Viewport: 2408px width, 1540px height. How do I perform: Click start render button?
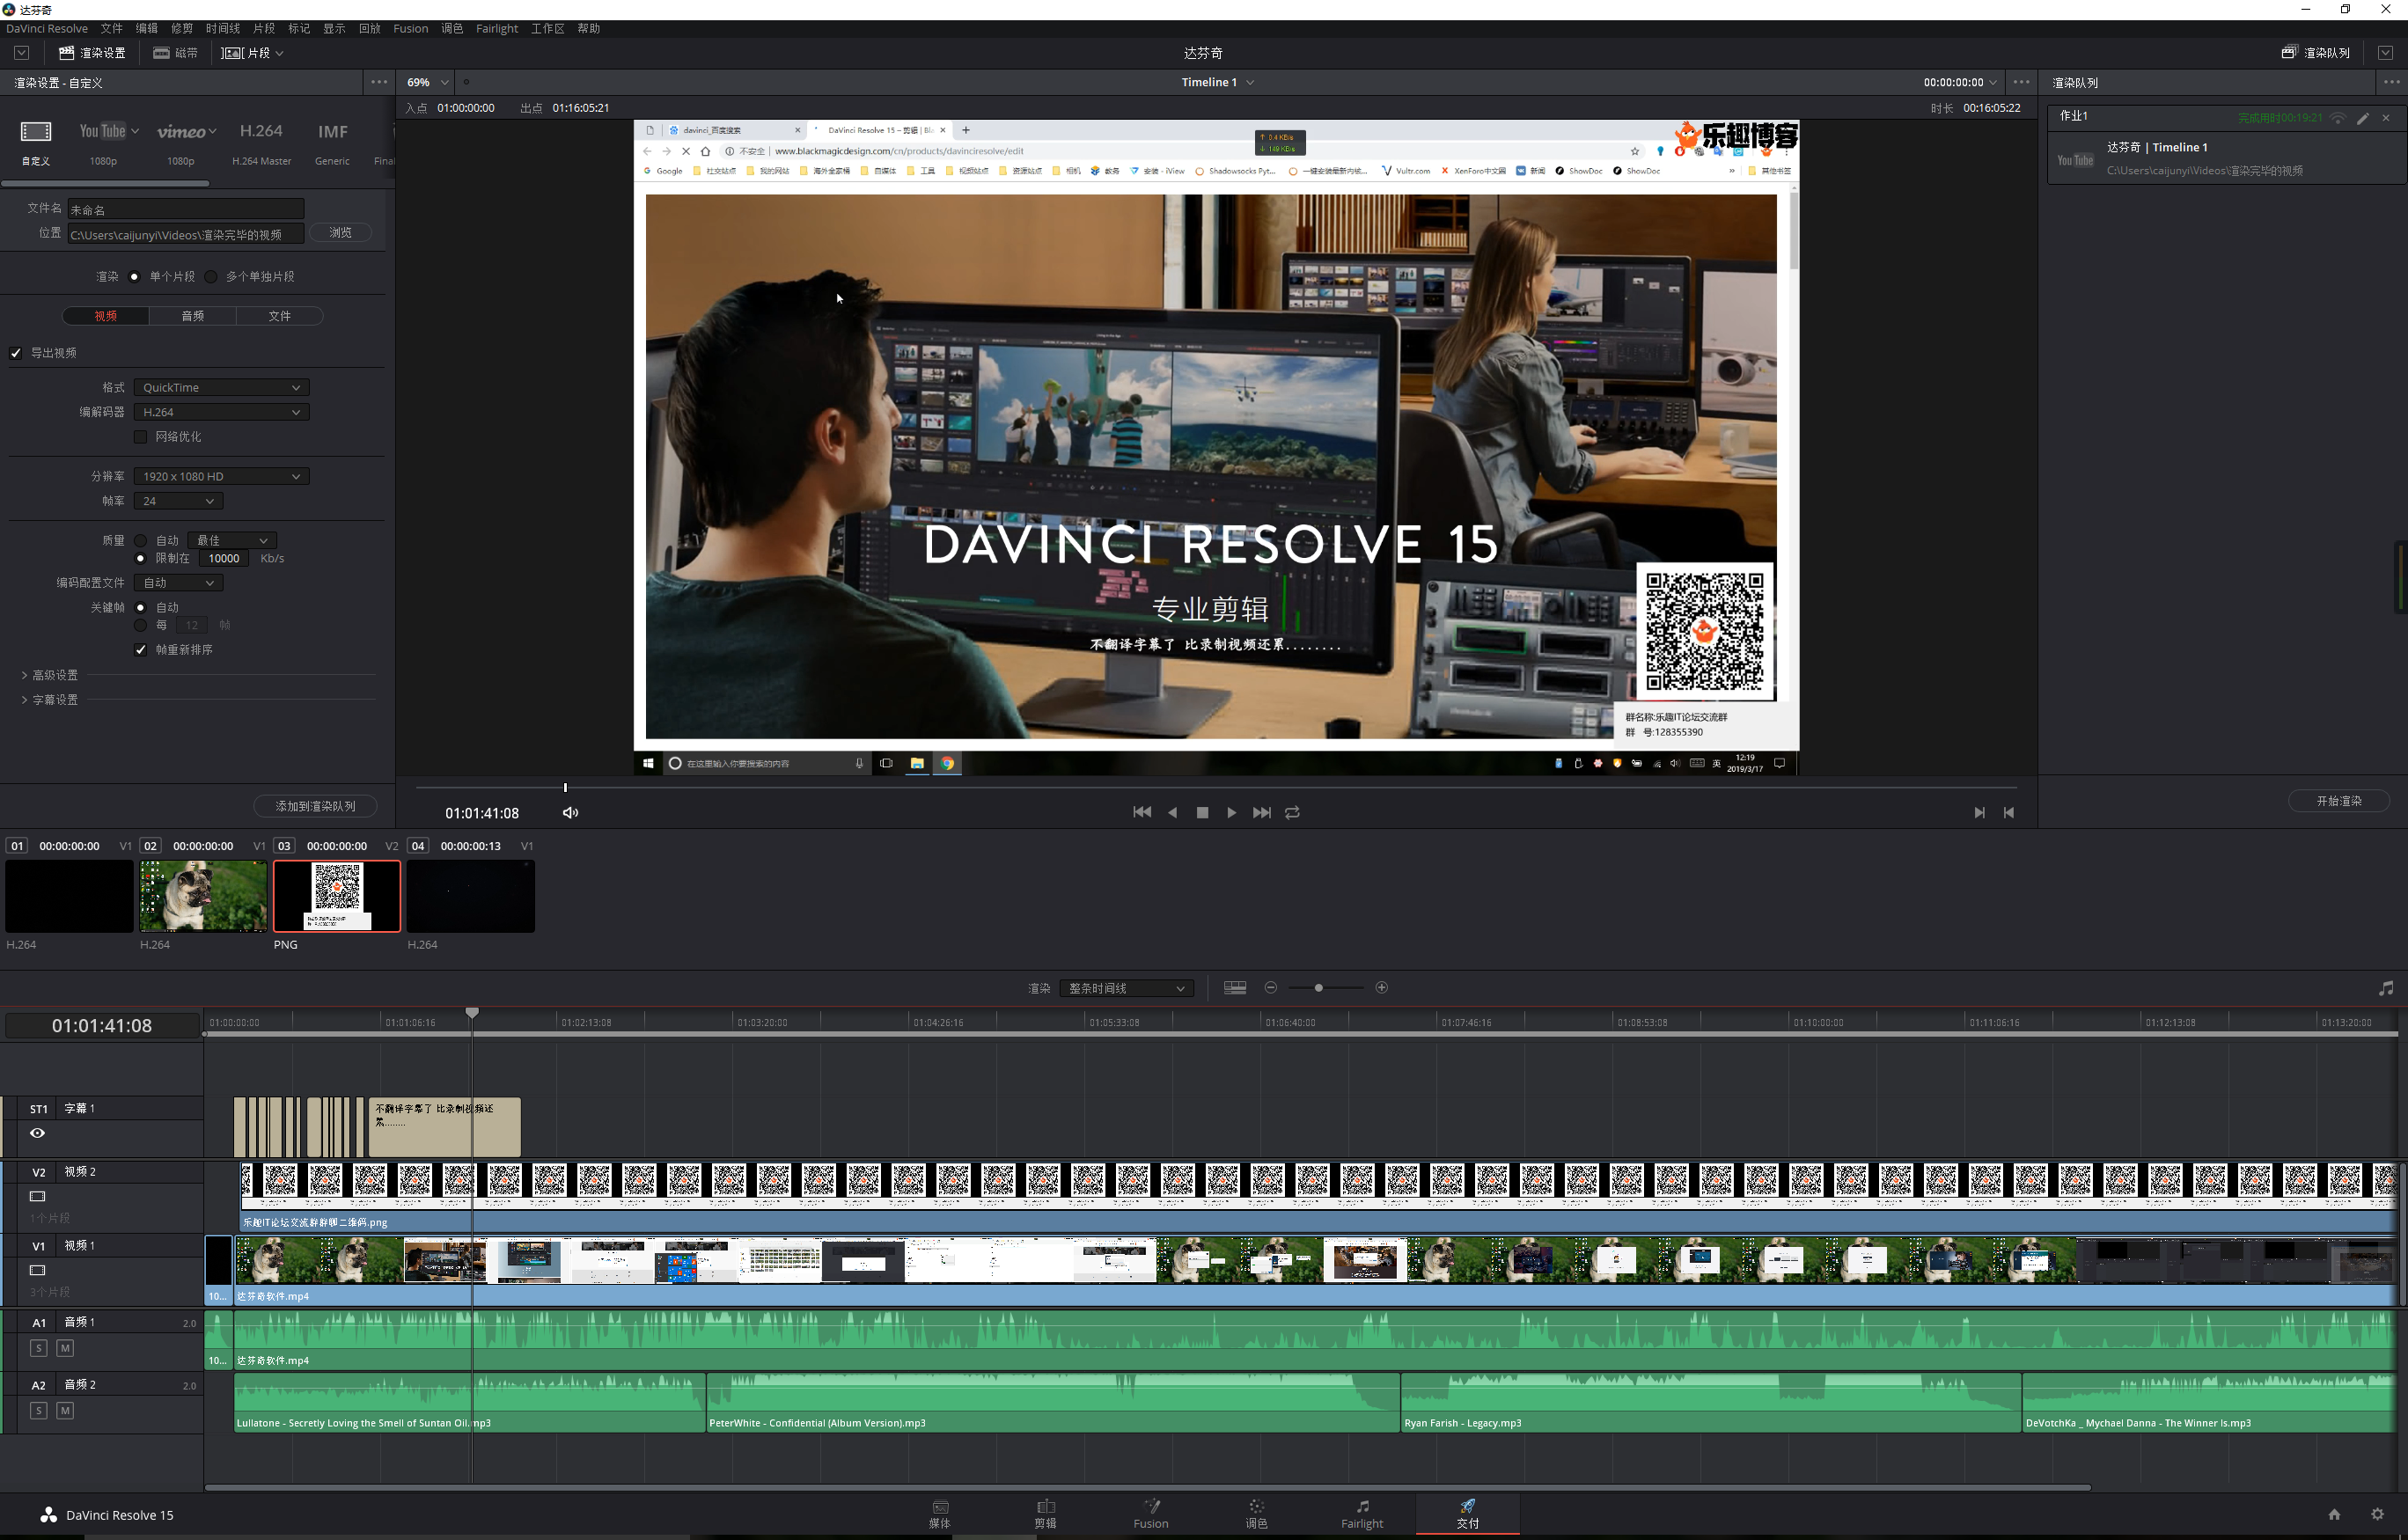point(2339,801)
